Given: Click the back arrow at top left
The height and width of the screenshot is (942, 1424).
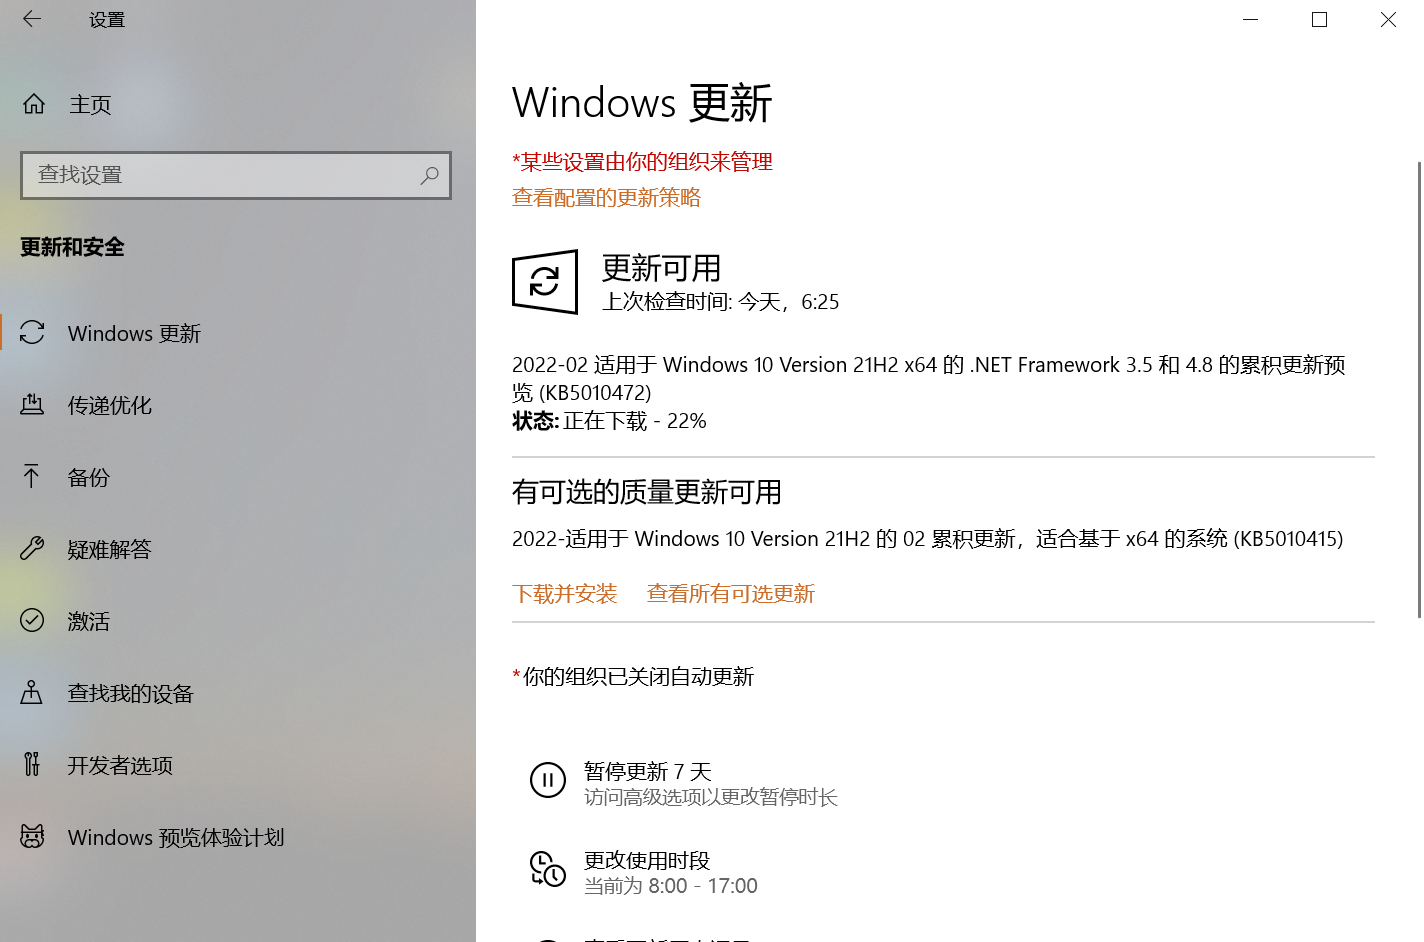Looking at the screenshot, I should point(31,19).
